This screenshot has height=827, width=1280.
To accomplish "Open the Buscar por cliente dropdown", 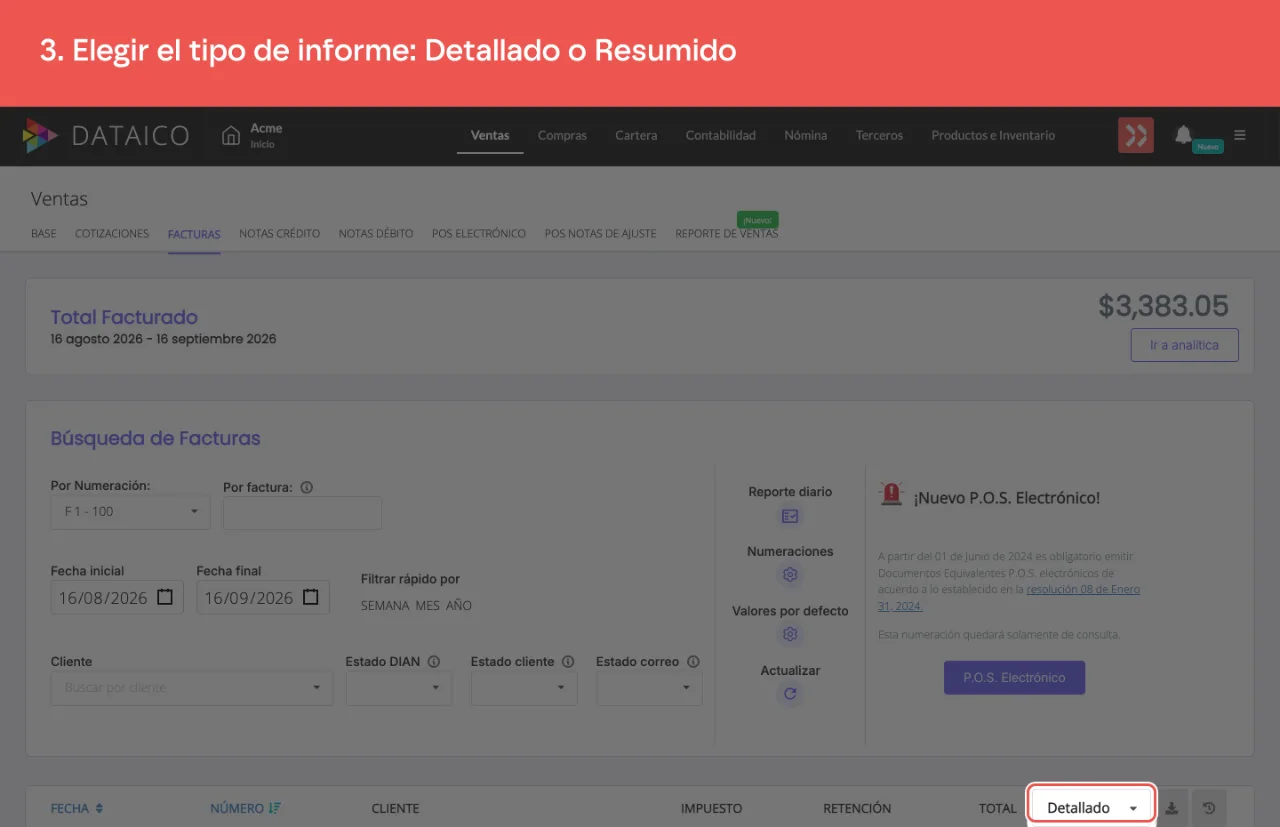I will point(191,688).
